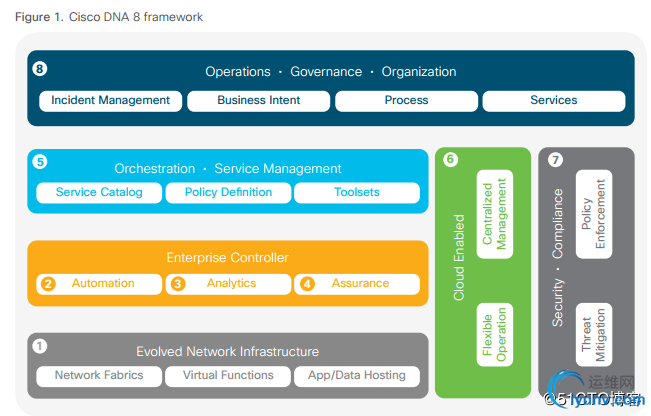Click the Security vertical label
This screenshot has height=416, width=651.
click(x=558, y=302)
